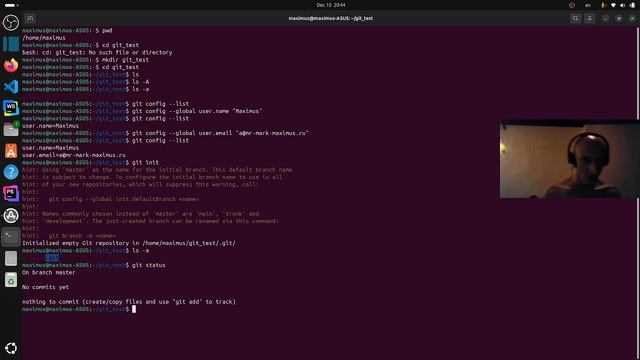Open the clock showing Dec 10 20:44
640x360 pixels.
[x=331, y=5]
